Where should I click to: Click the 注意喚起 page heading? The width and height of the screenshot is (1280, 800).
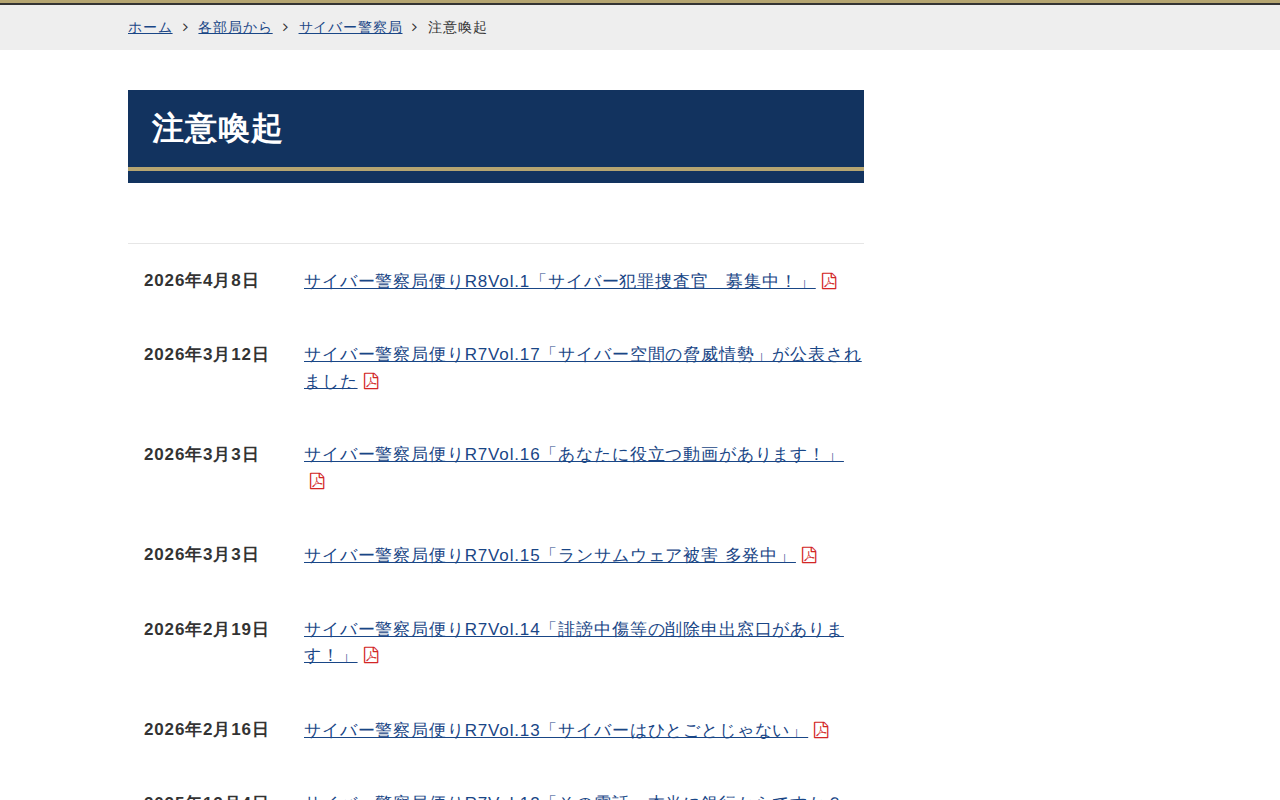217,129
